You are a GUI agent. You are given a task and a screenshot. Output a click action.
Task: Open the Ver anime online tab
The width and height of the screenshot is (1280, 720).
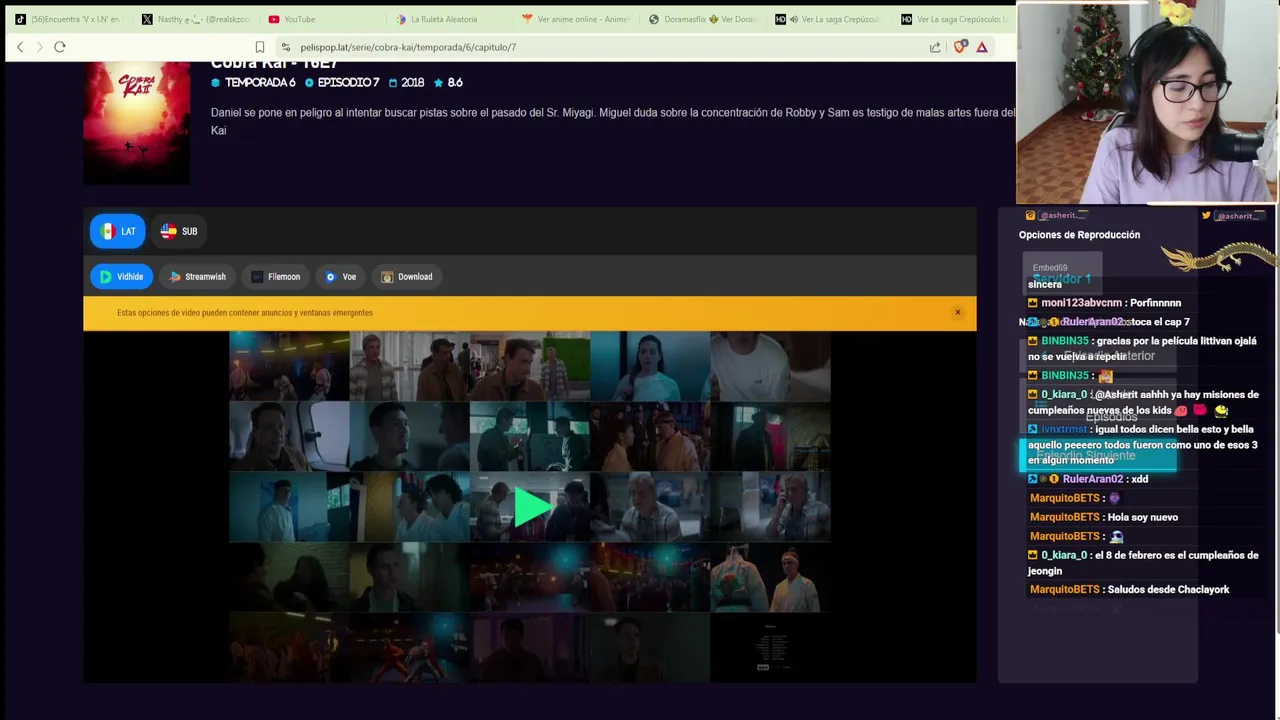(x=575, y=19)
